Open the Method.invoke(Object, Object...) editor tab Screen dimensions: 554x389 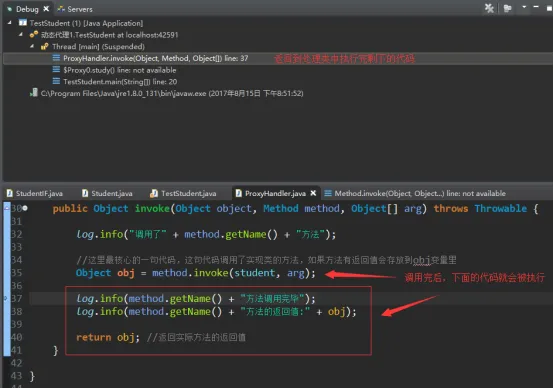tap(420, 193)
